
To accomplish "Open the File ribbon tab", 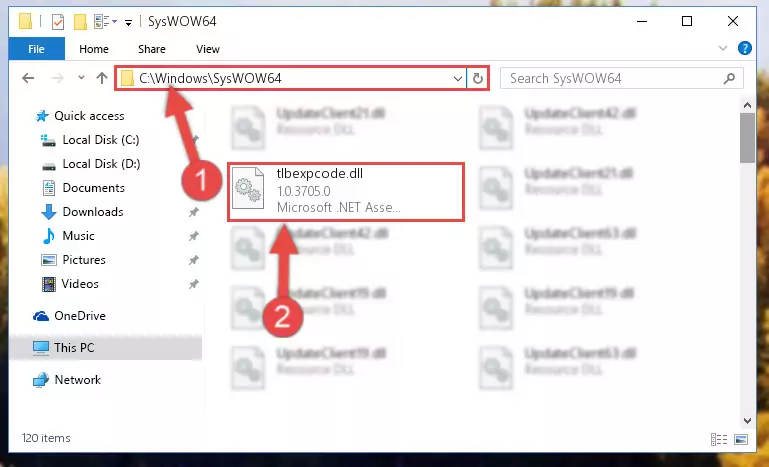I will pos(36,49).
